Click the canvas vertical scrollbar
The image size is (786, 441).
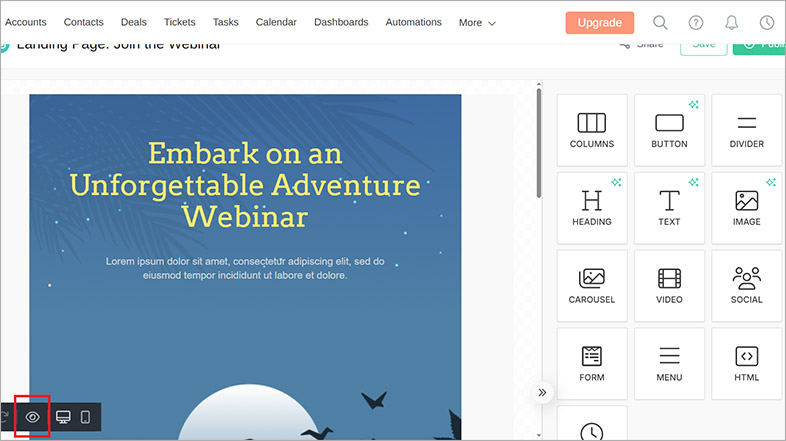coord(539,143)
